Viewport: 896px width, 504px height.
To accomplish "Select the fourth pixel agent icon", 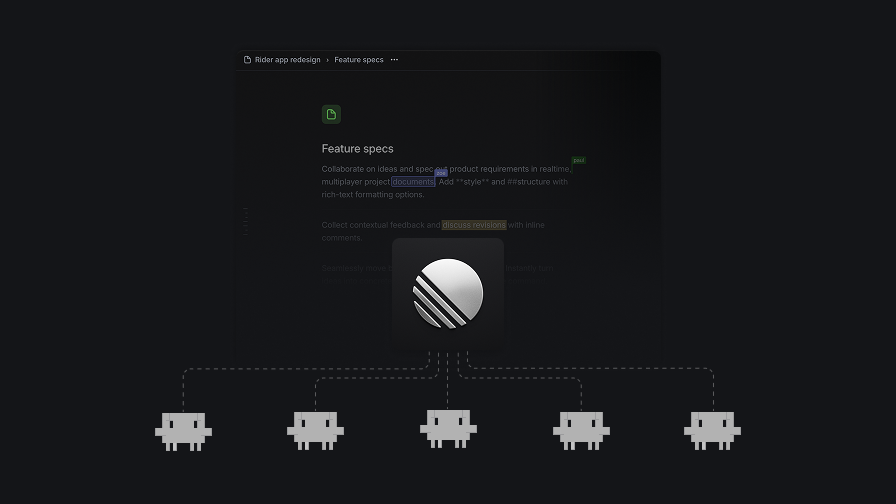I will (x=581, y=431).
